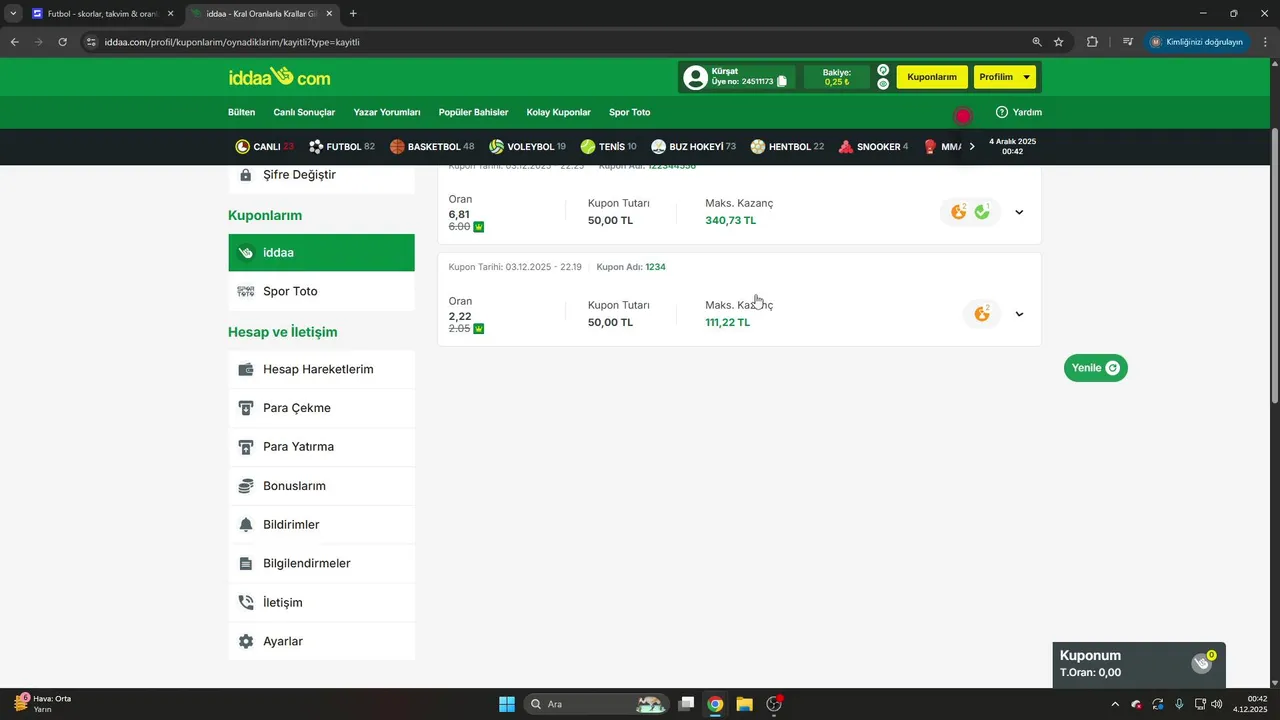The image size is (1280, 720).
Task: Click the browser address bar
Action: pos(560,42)
